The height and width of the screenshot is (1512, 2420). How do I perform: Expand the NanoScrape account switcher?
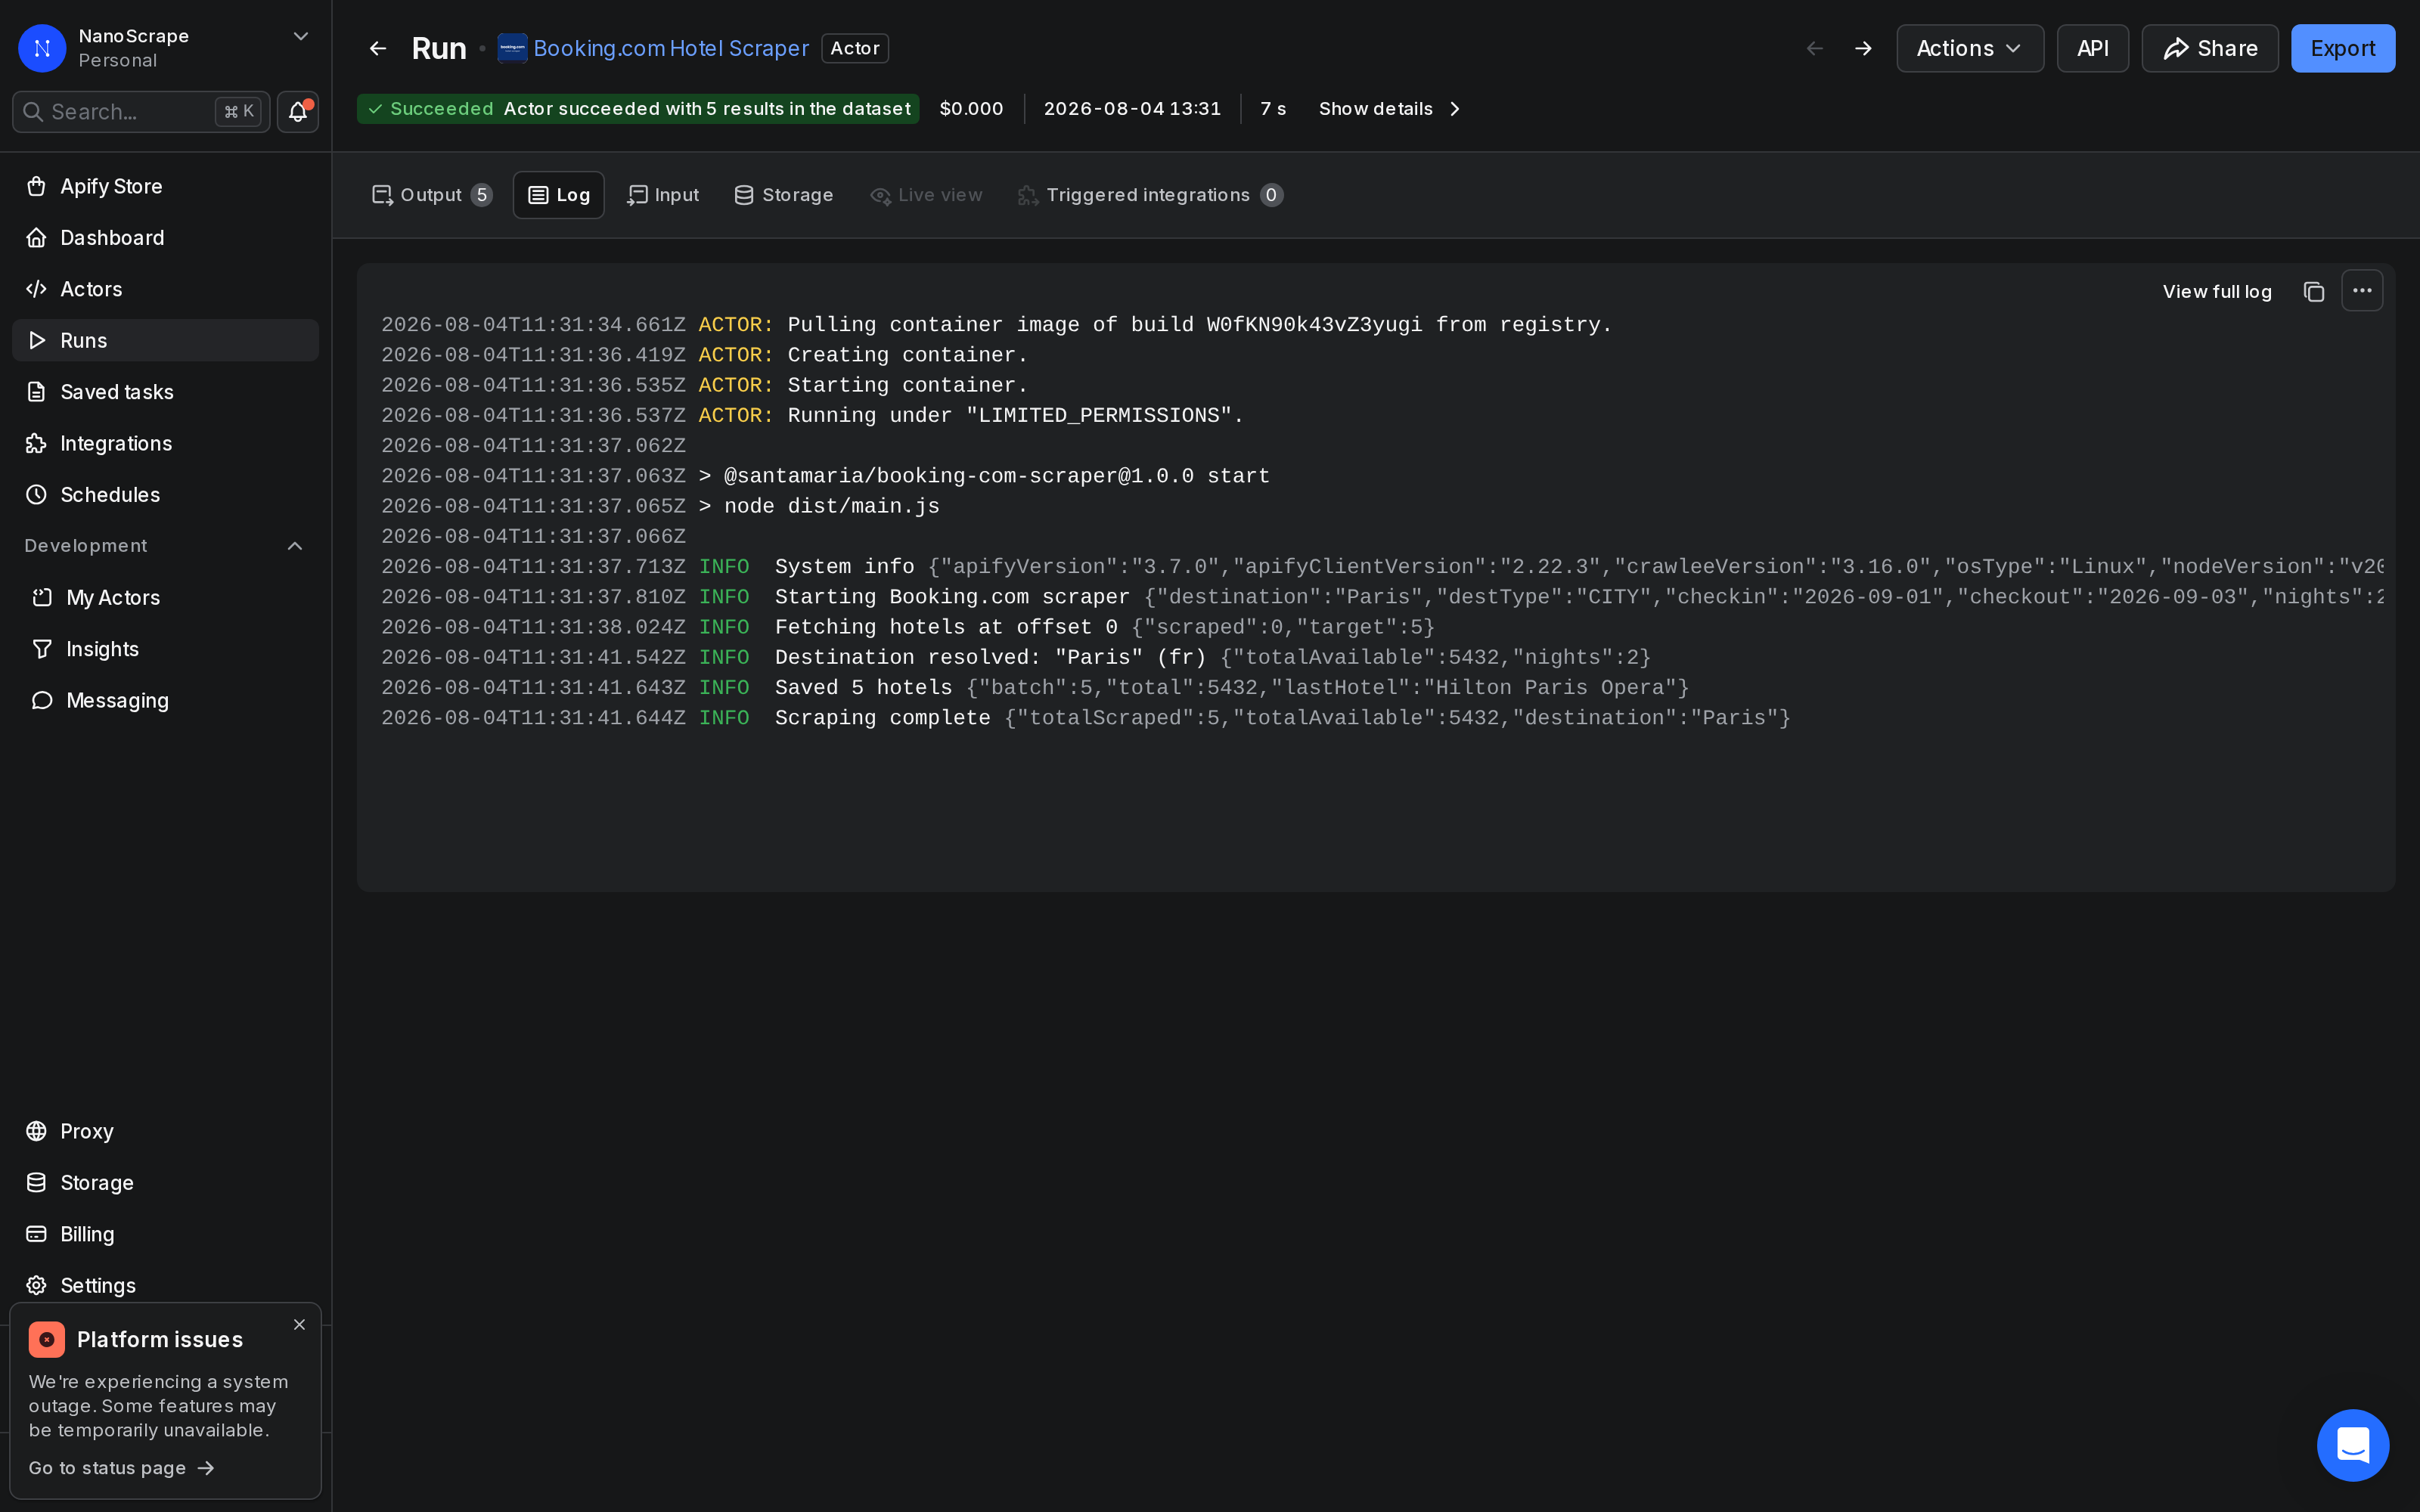point(300,37)
